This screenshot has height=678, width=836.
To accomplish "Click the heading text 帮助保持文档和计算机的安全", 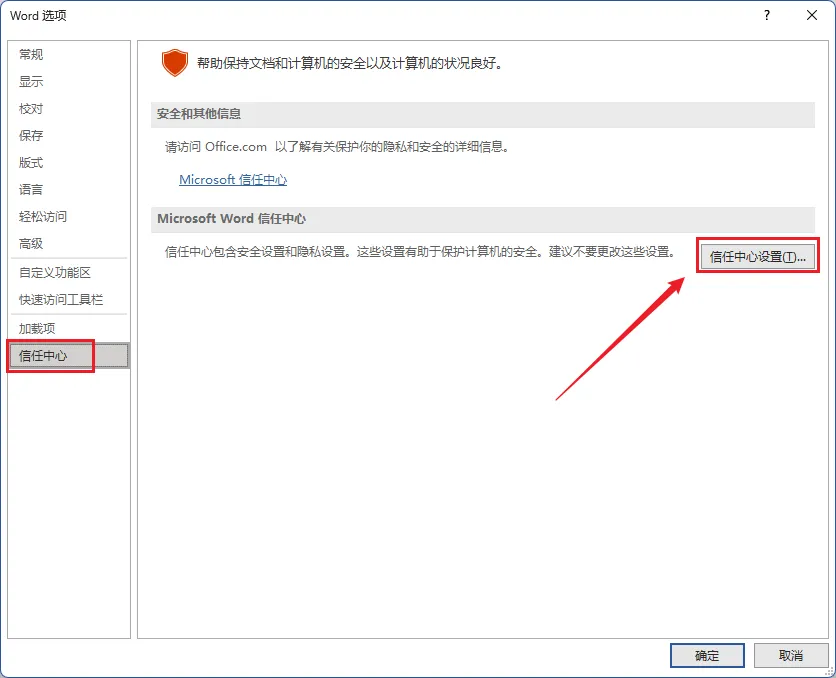I will point(350,63).
